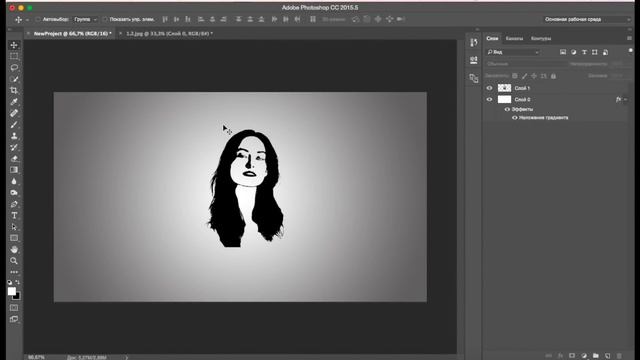This screenshot has height=360, width=640.
Task: Select the Healing Brush tool
Action: pos(14,113)
